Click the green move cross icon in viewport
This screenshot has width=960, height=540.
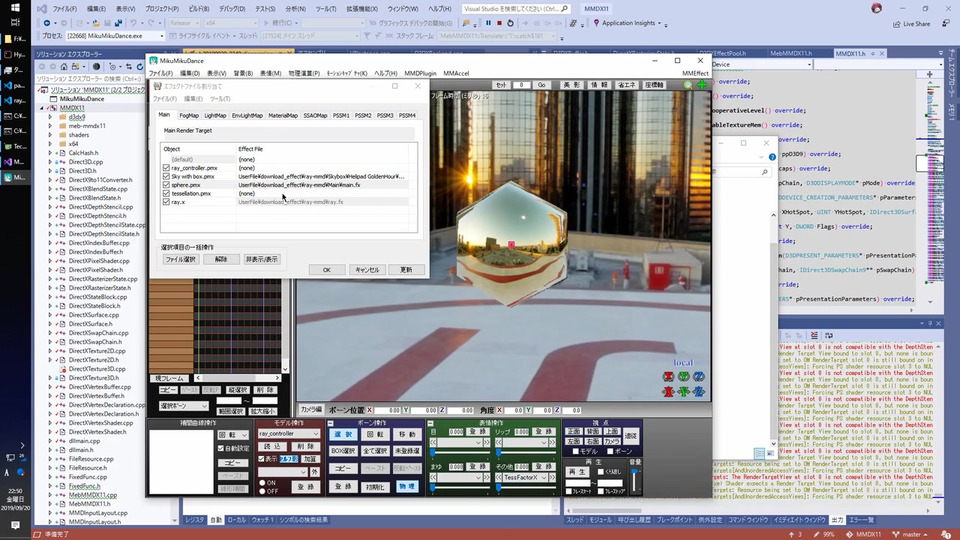702,86
